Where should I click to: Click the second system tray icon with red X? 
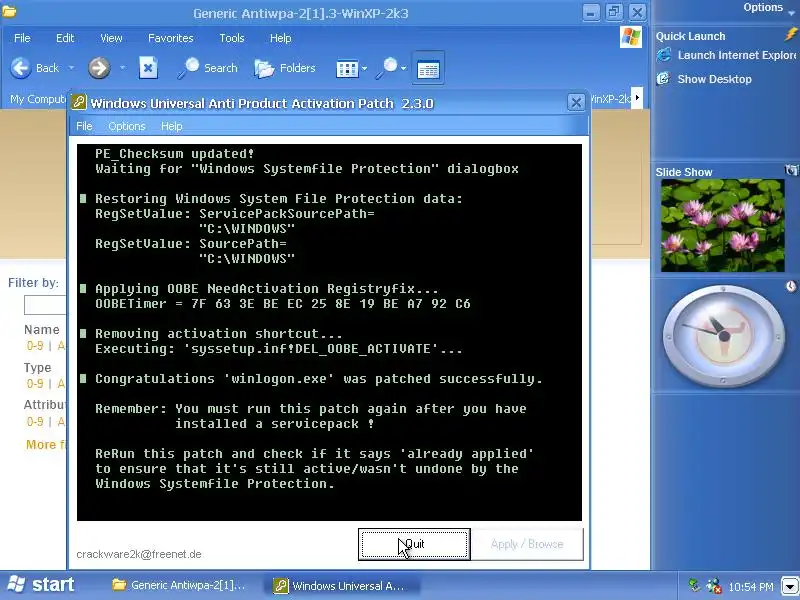[713, 586]
